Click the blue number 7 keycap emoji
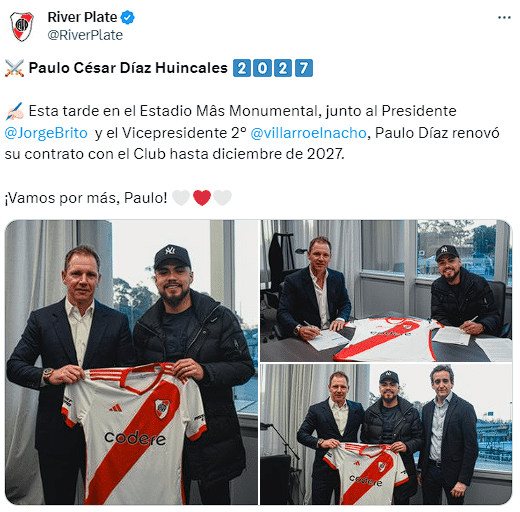This screenshot has width=520, height=512. pos(304,68)
